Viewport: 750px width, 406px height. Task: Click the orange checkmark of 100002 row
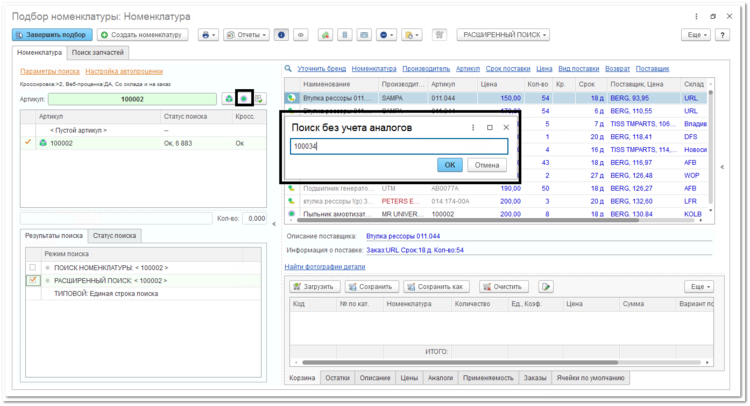click(28, 142)
